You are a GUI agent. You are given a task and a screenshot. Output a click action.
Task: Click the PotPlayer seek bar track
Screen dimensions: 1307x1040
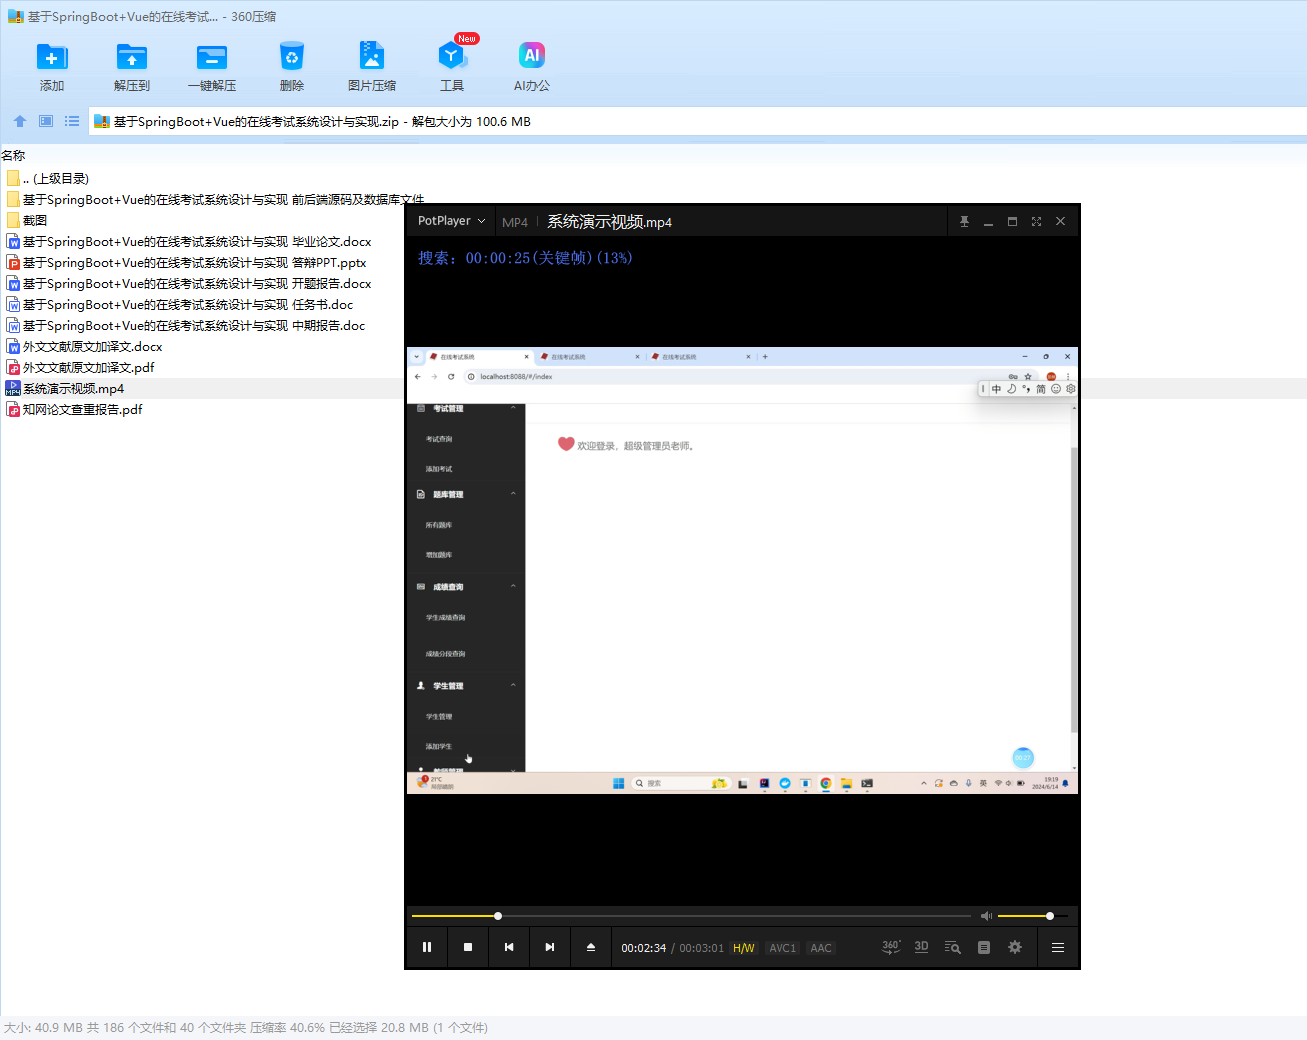691,916
